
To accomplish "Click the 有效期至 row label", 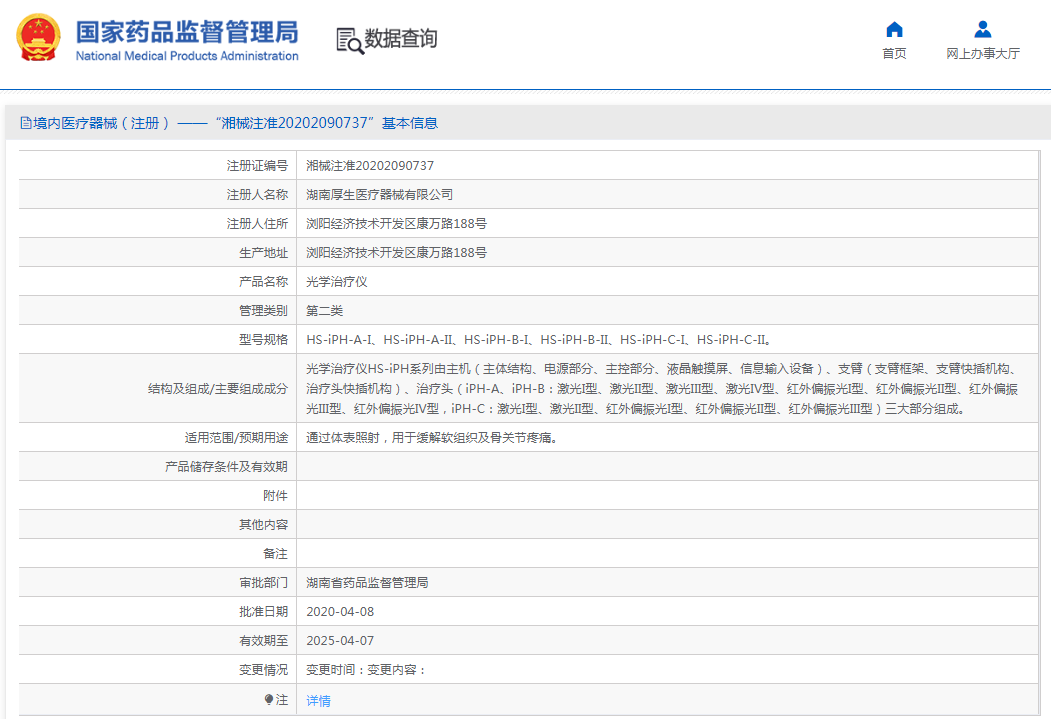I will click(263, 641).
